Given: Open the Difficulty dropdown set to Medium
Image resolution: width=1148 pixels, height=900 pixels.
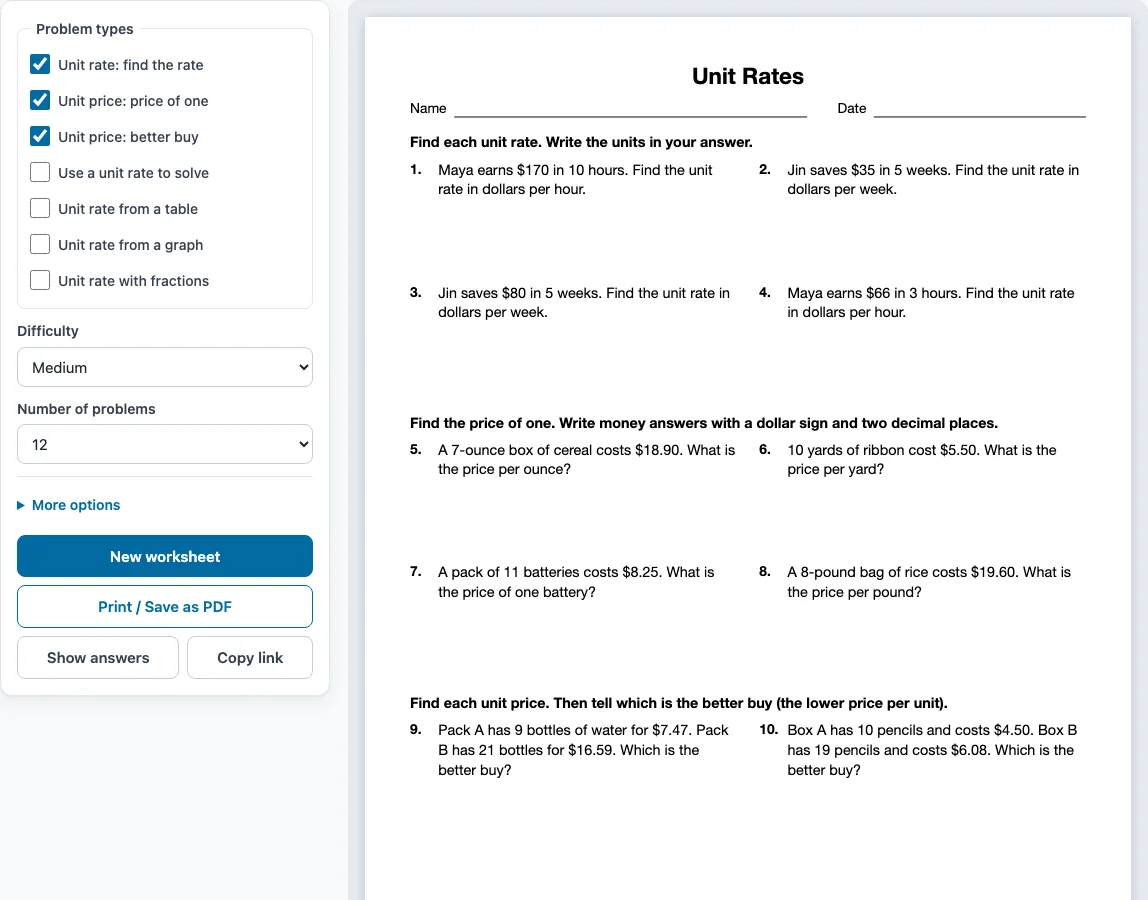Looking at the screenshot, I should [x=165, y=367].
